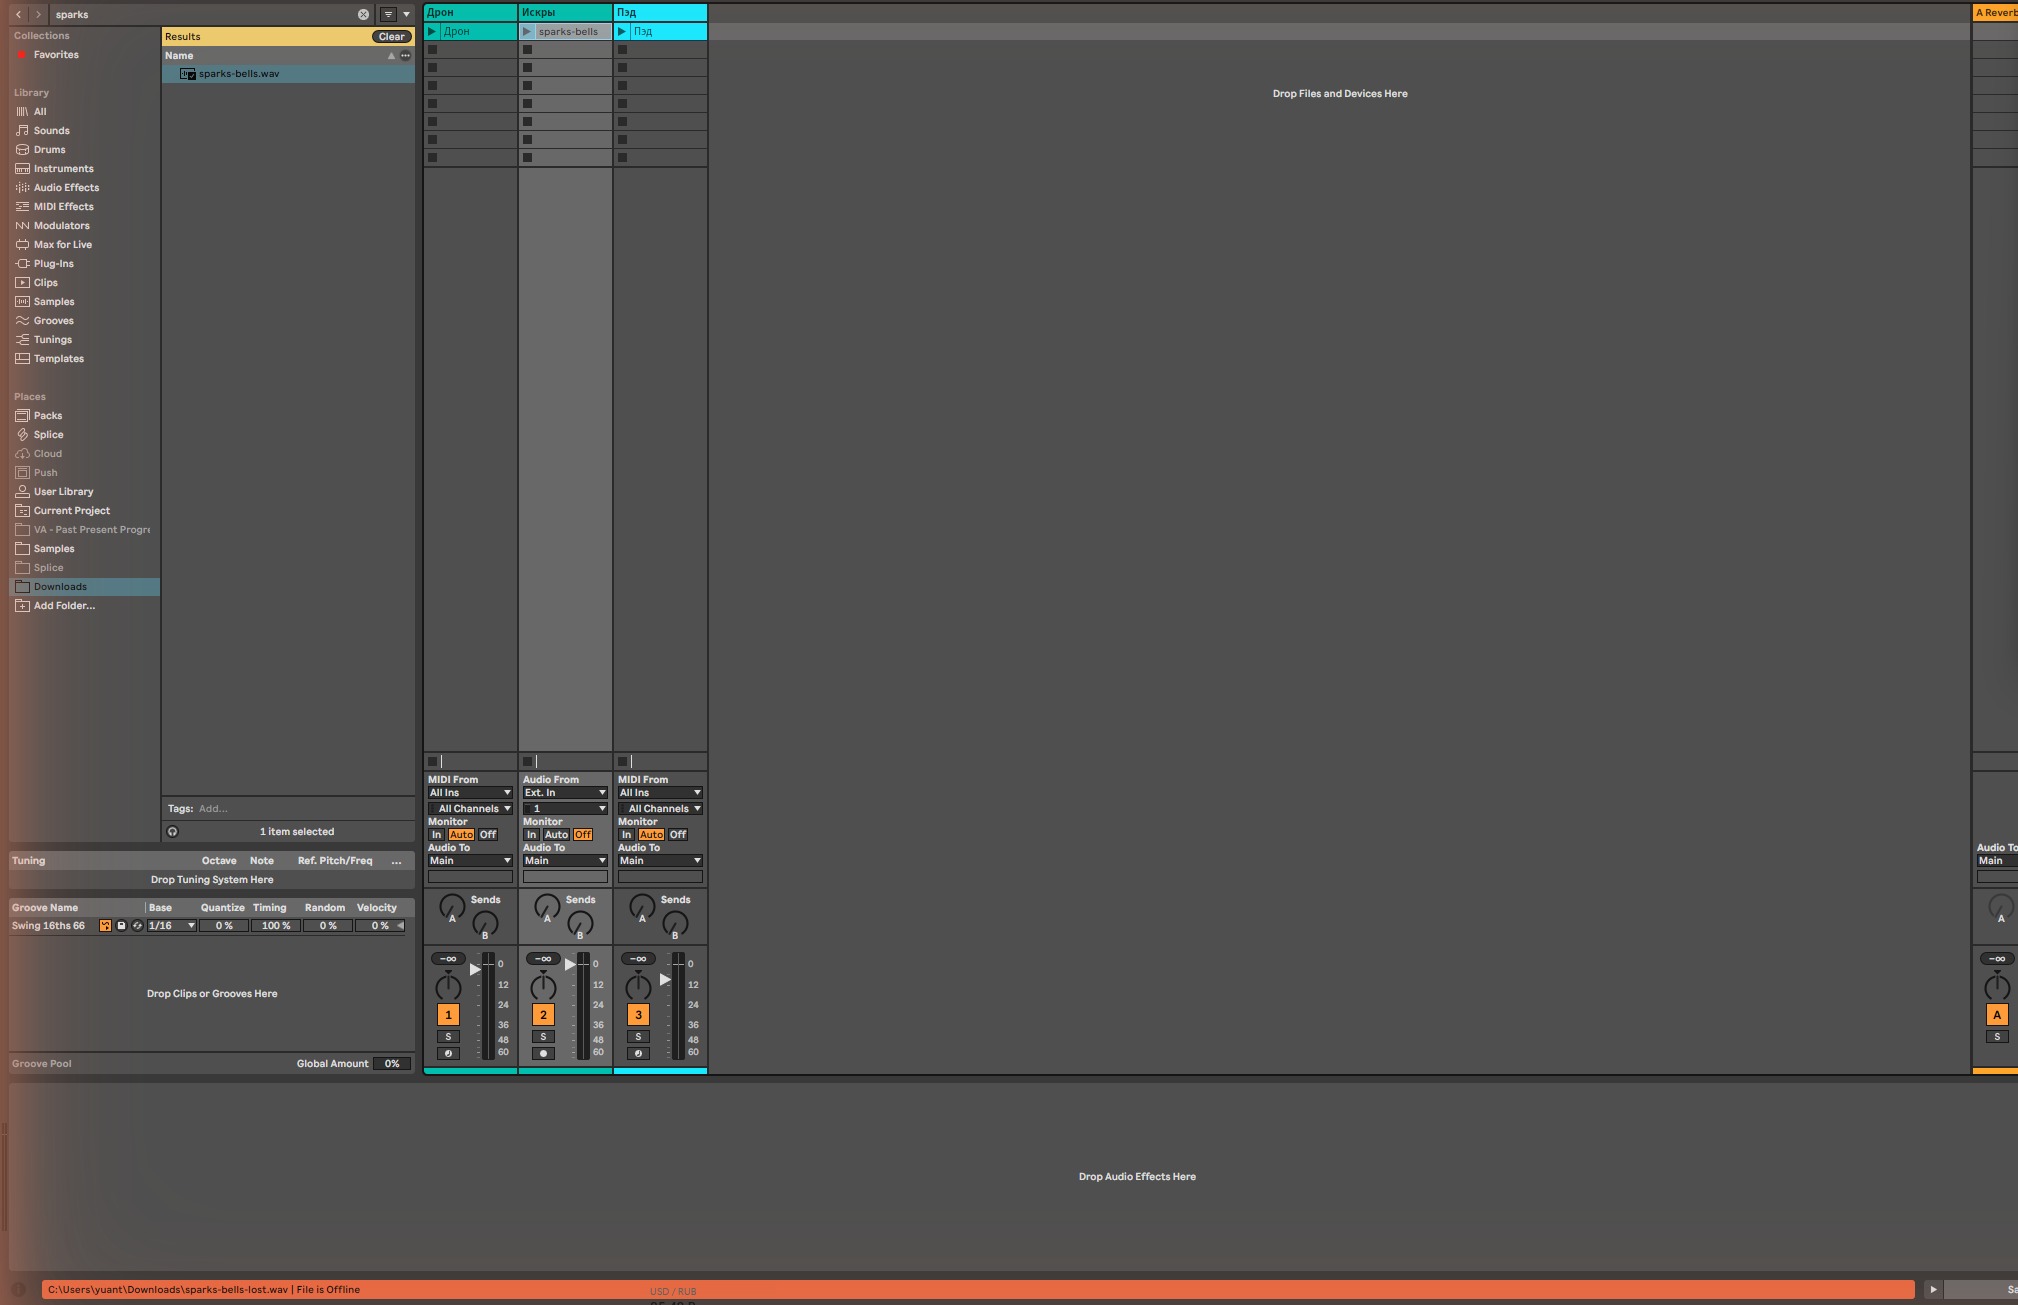Set Искры track monitor to Auto

(556, 835)
